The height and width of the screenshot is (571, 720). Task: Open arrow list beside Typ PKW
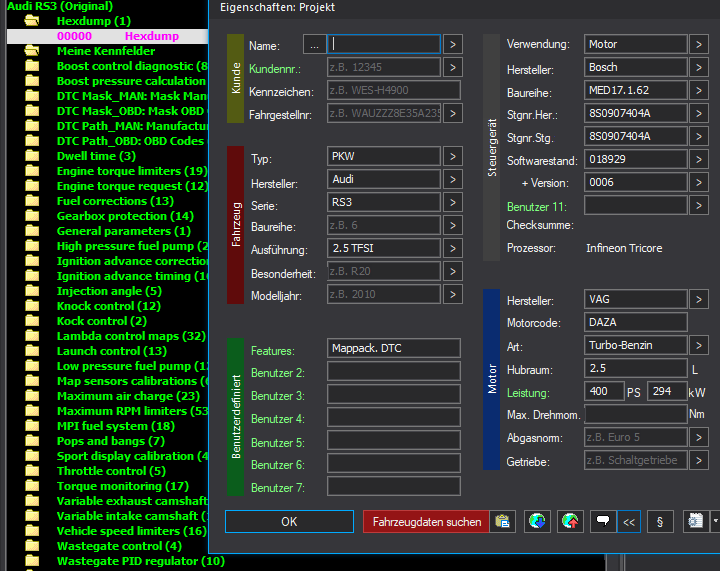tap(453, 157)
